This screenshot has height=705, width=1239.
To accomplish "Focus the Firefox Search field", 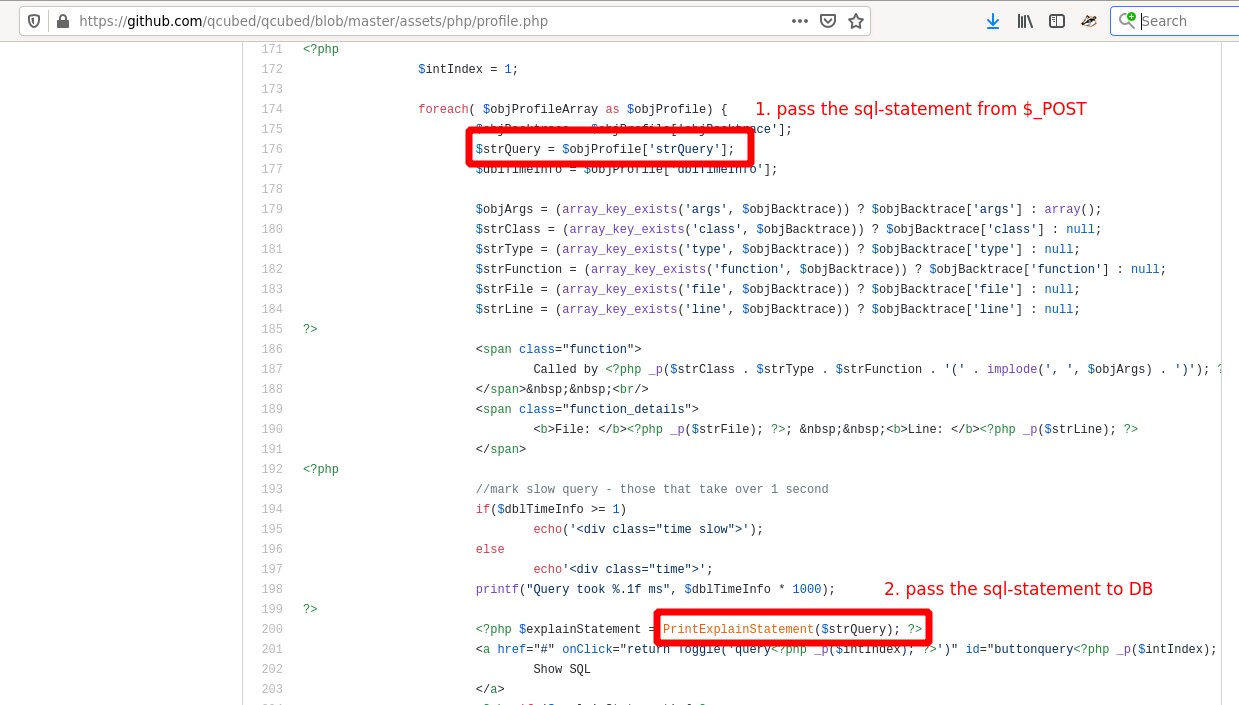I will point(1175,21).
